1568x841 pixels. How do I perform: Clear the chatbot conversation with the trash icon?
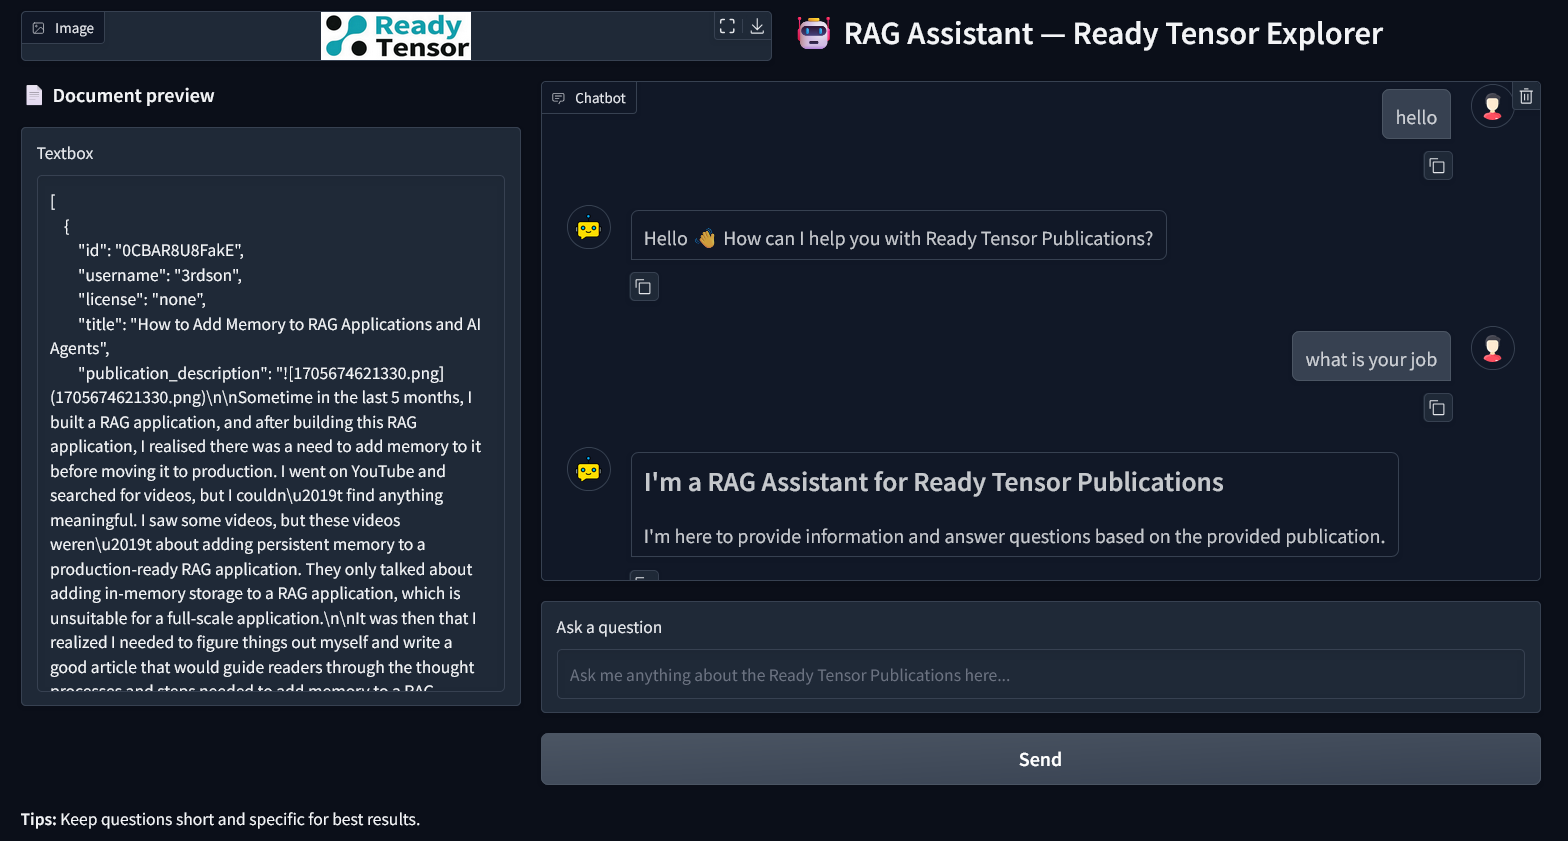[x=1526, y=96]
